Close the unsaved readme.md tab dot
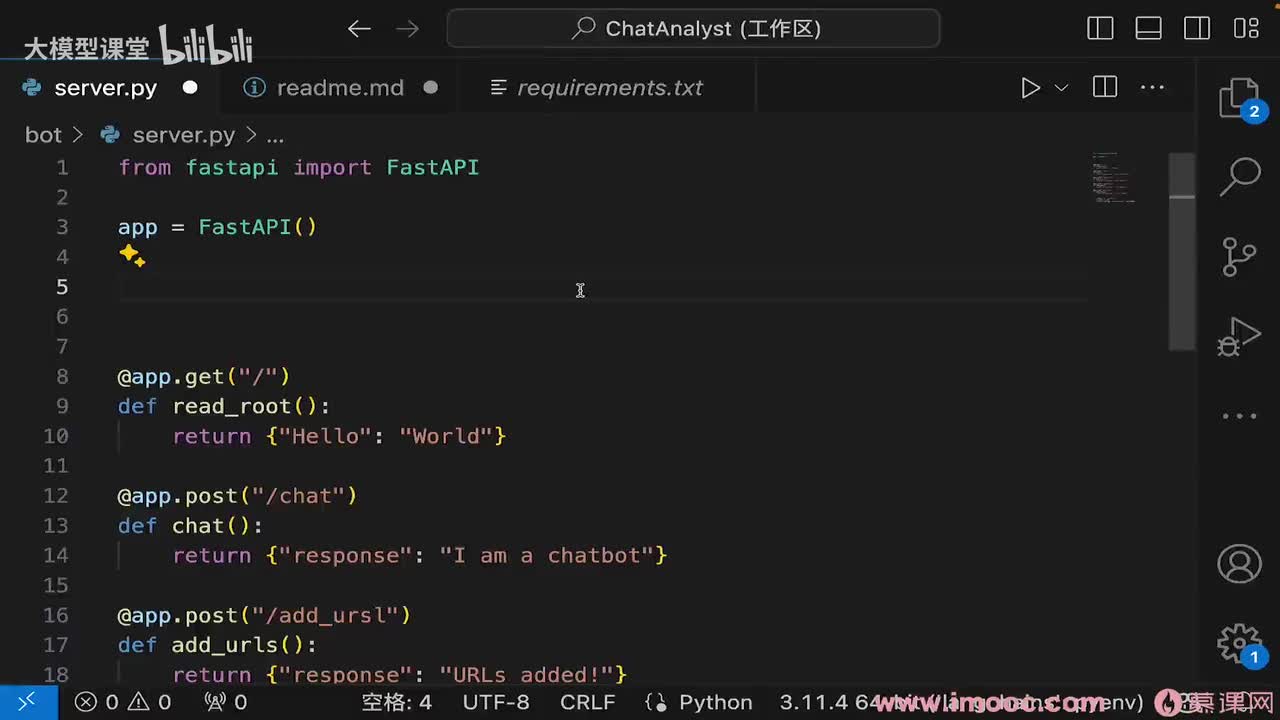 (x=431, y=88)
